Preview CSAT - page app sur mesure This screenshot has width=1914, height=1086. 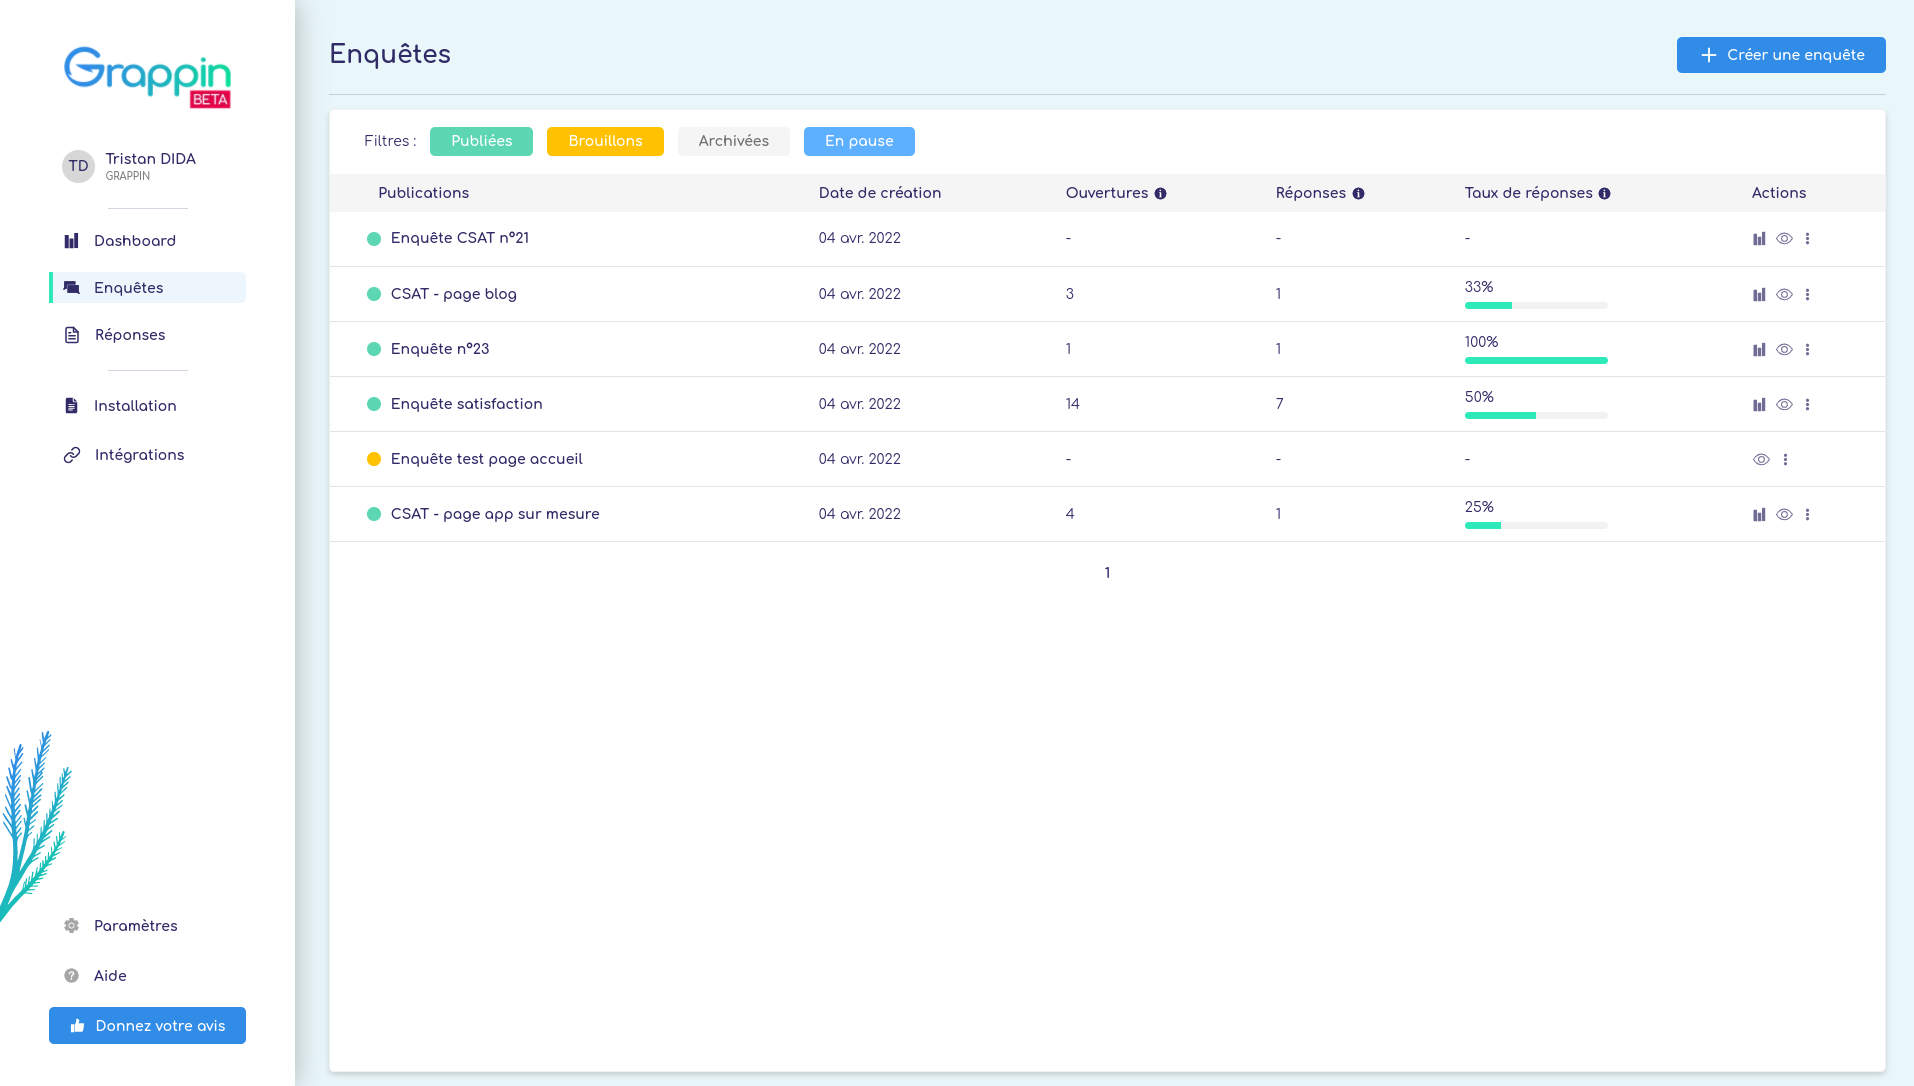(x=1784, y=515)
